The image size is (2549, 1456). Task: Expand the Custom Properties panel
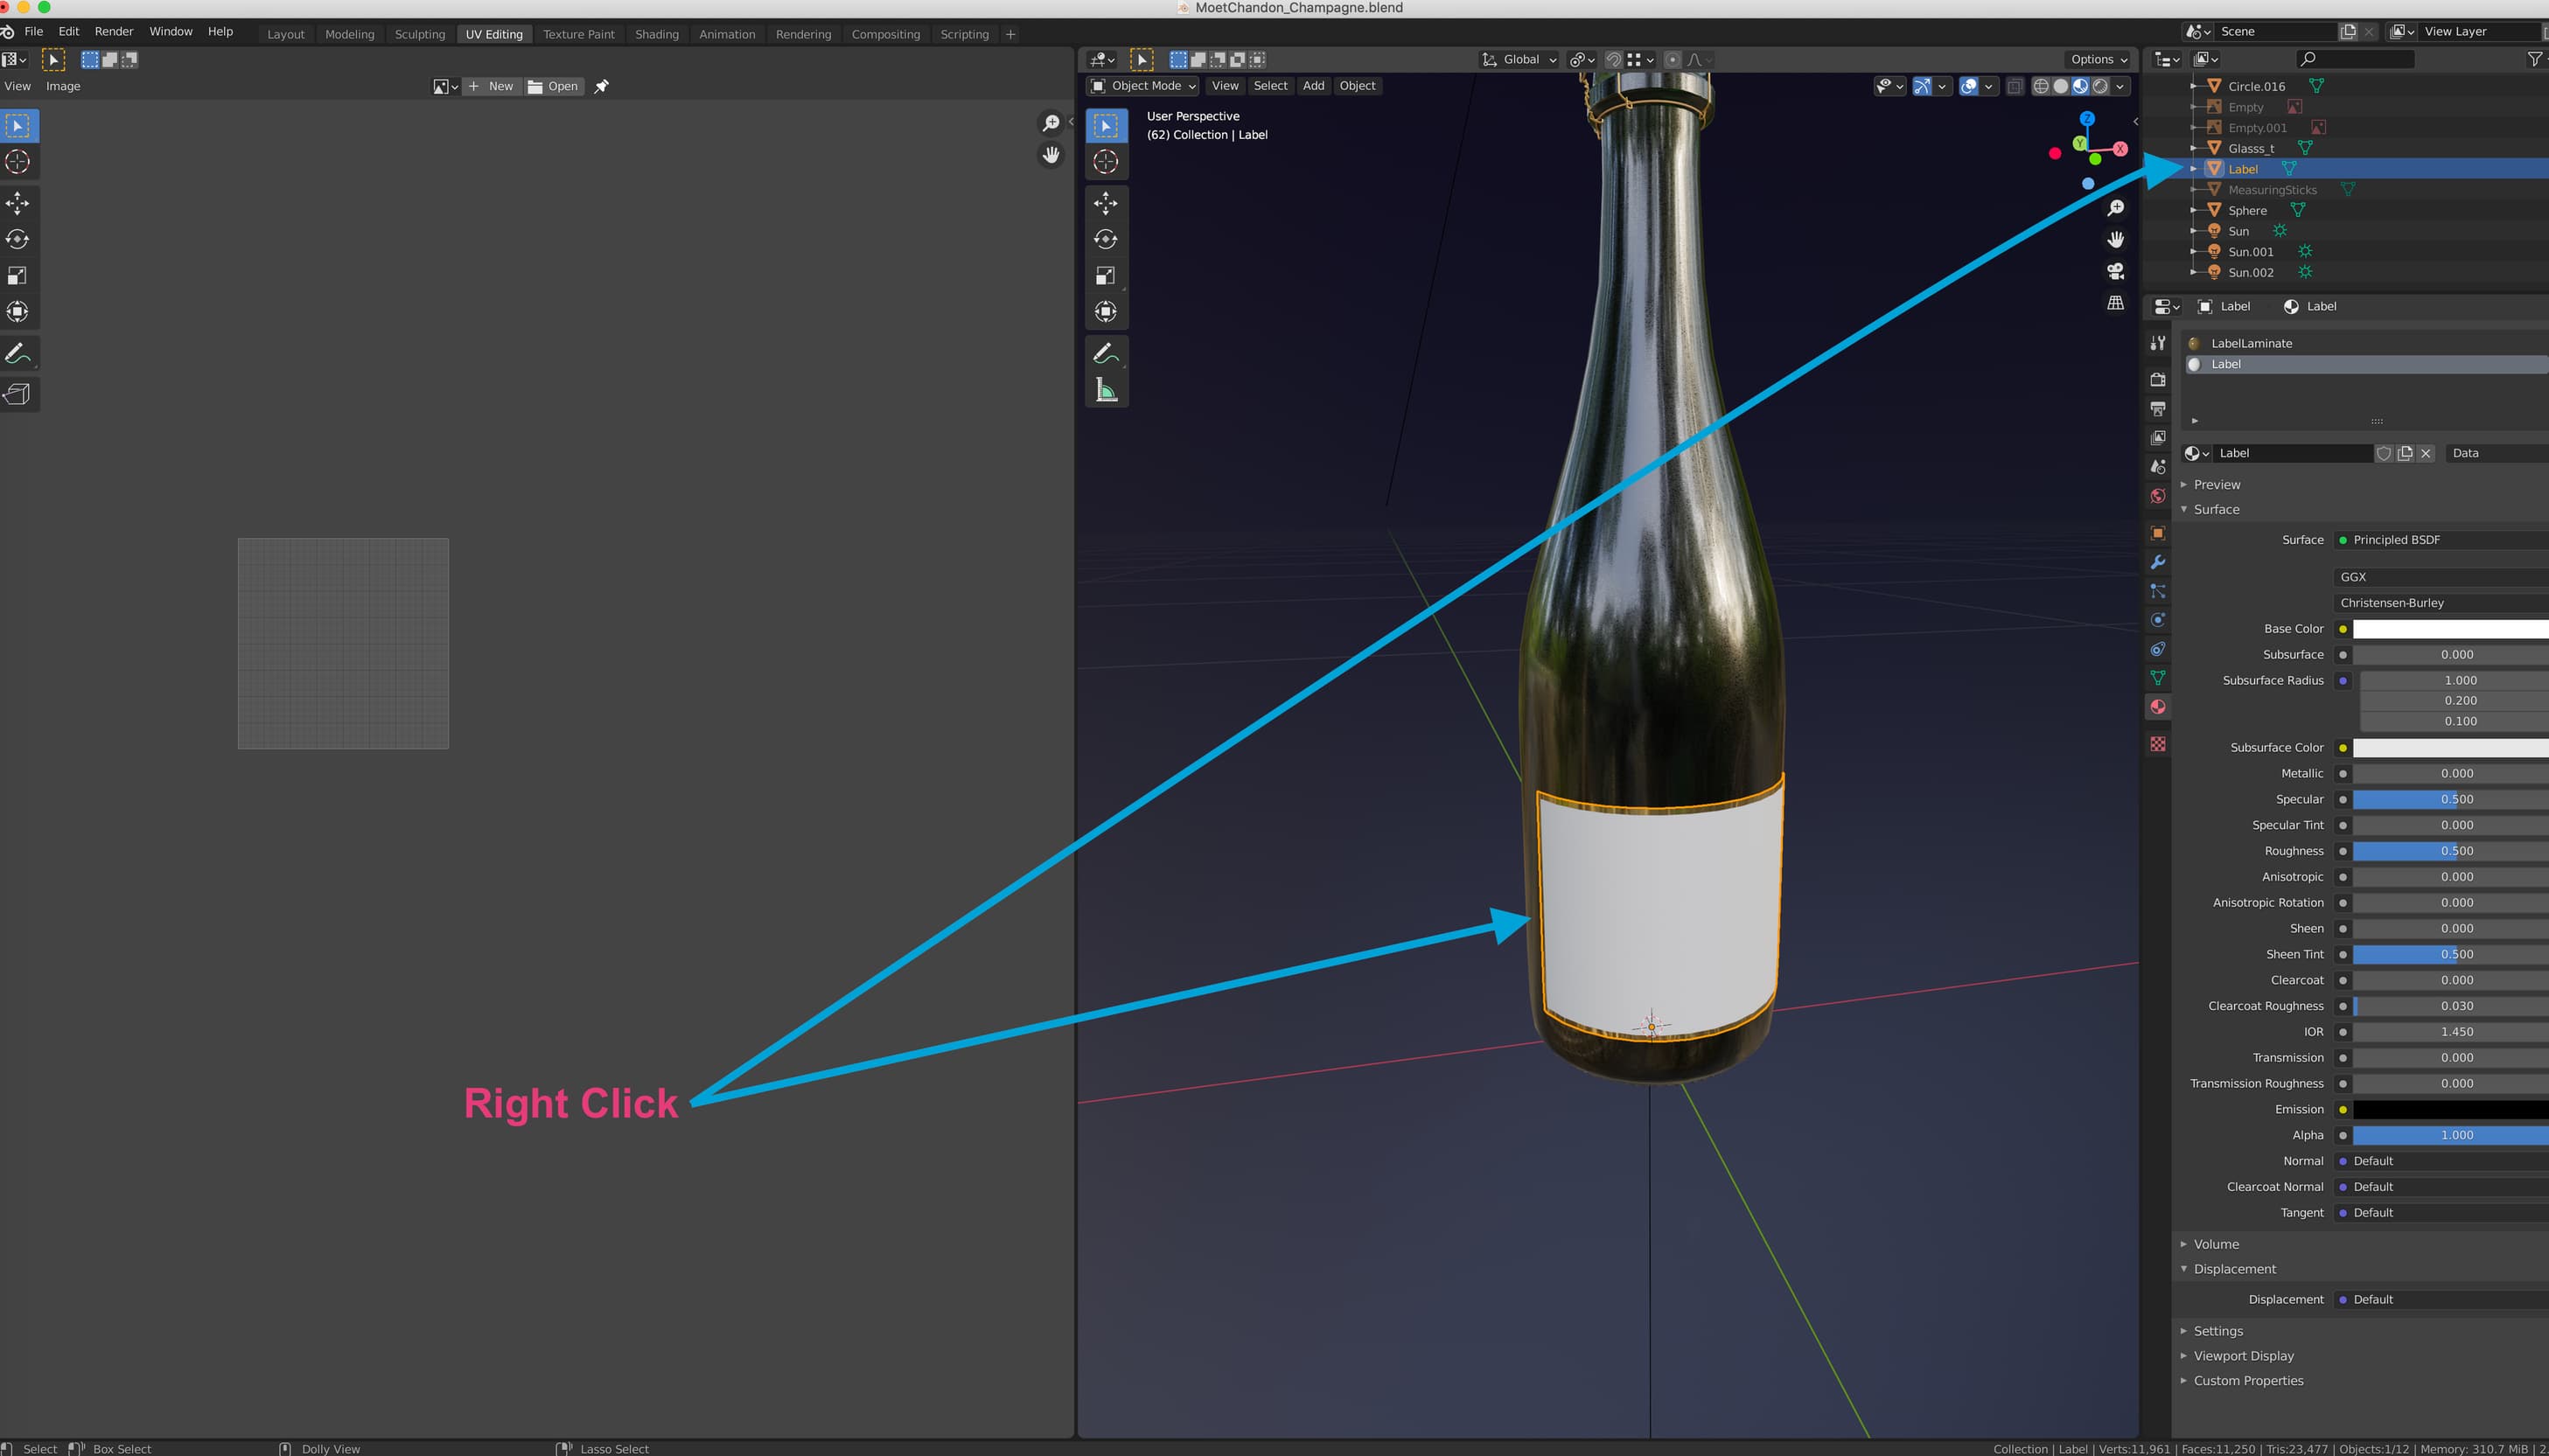tap(2248, 1381)
